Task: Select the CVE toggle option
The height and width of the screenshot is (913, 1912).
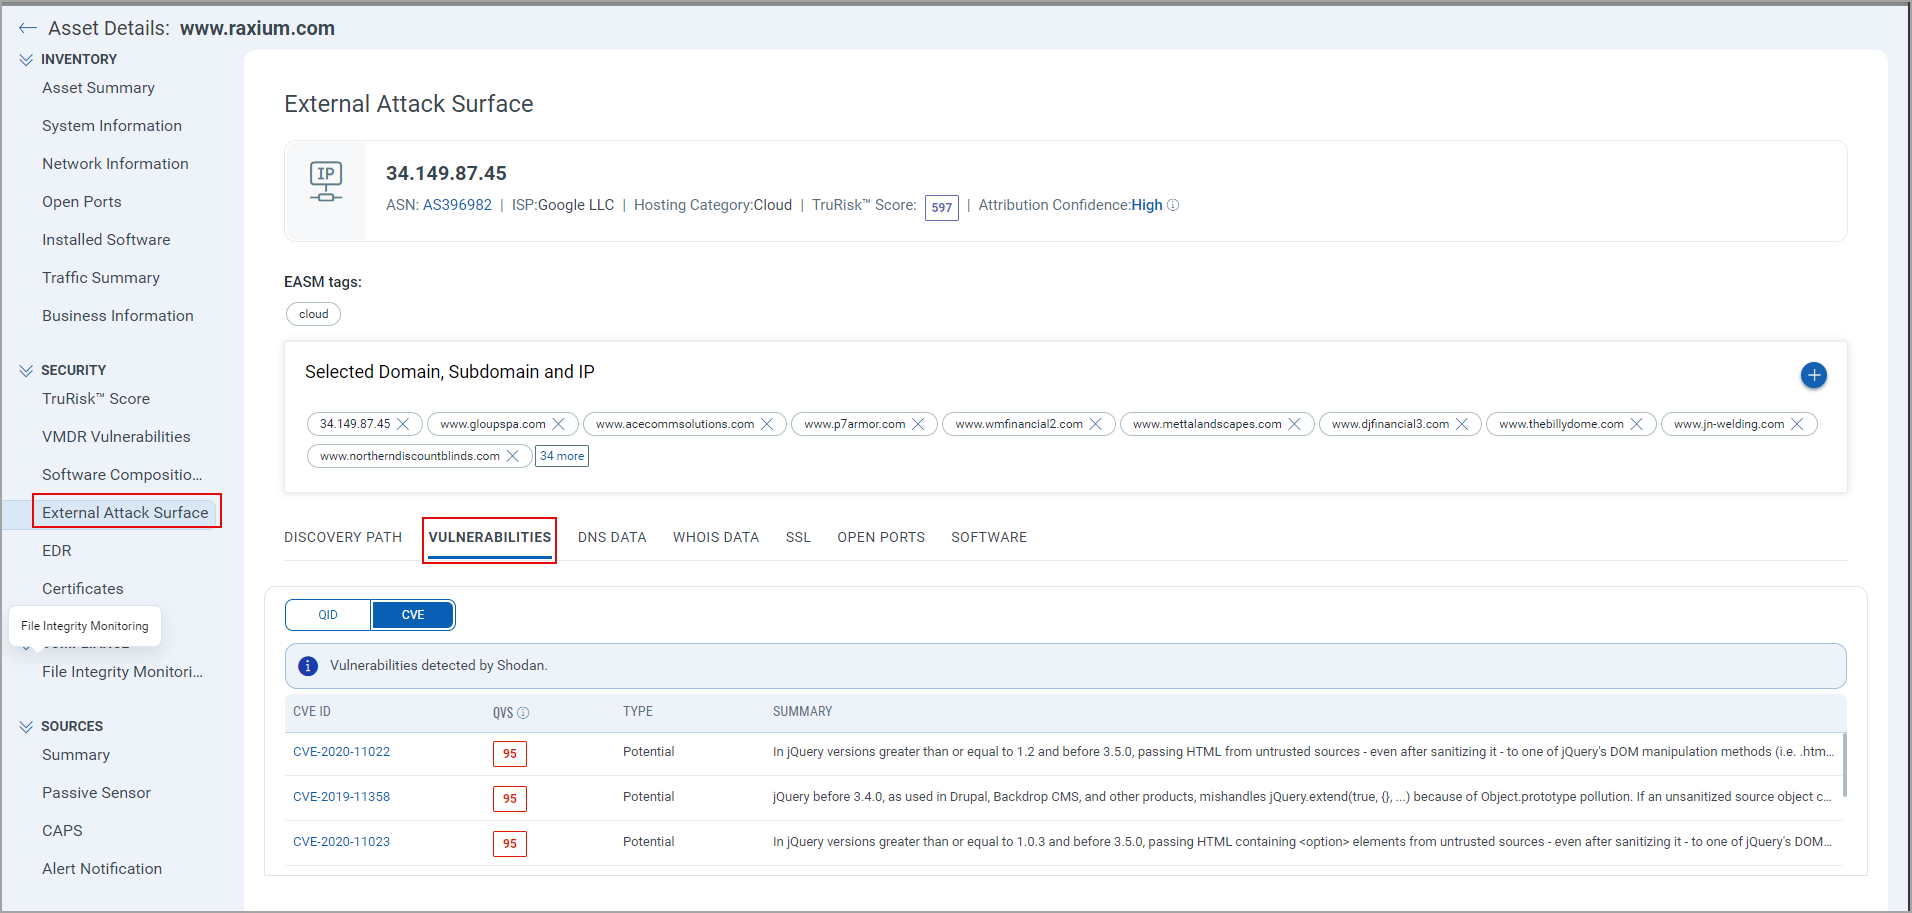Action: coord(412,614)
